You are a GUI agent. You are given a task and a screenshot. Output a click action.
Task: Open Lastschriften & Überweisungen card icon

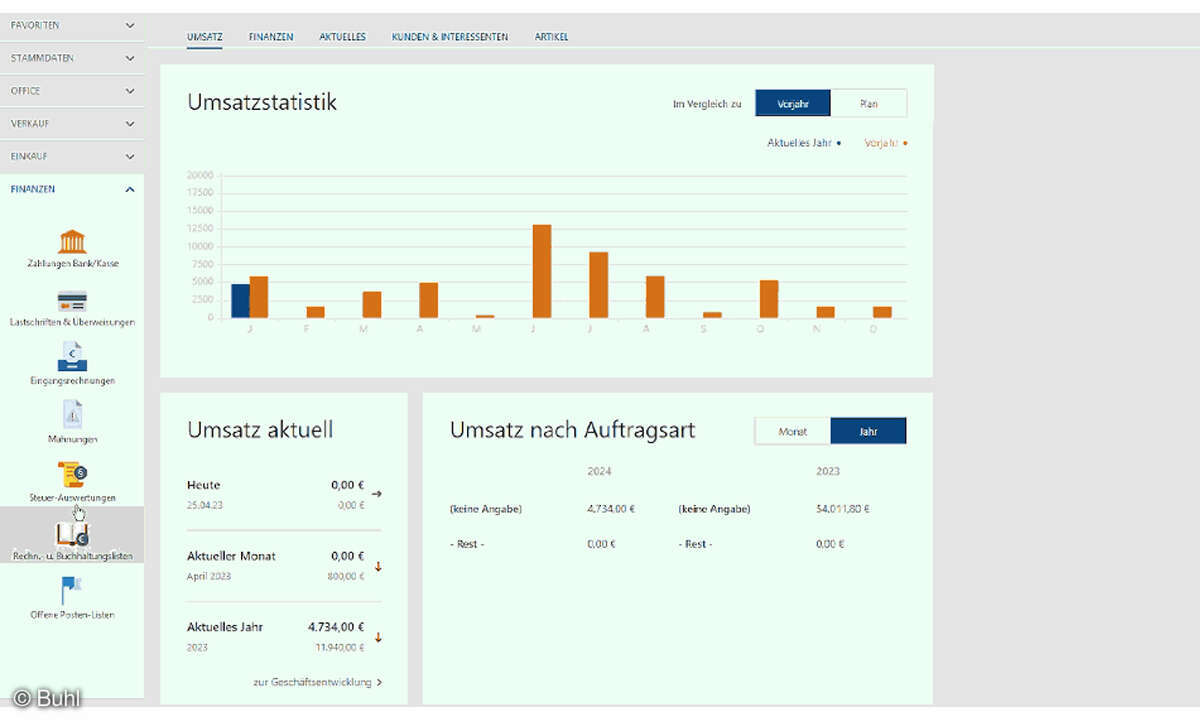pos(72,301)
